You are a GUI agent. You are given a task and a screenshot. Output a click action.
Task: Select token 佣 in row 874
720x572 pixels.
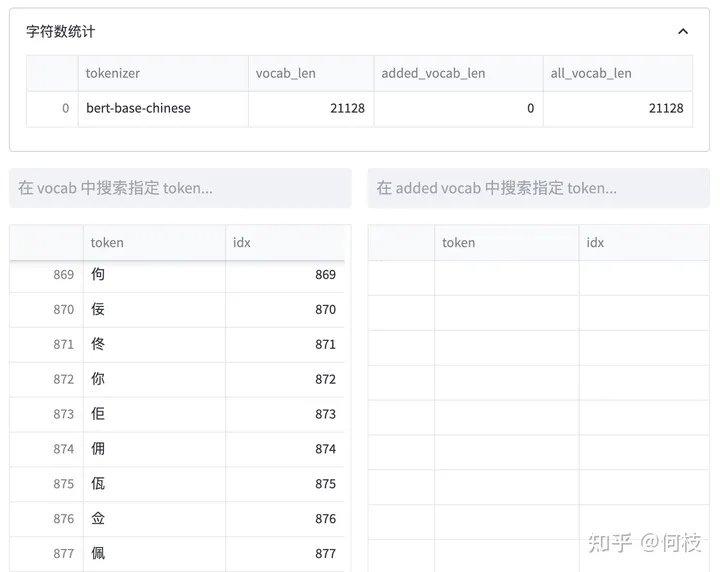coord(154,449)
